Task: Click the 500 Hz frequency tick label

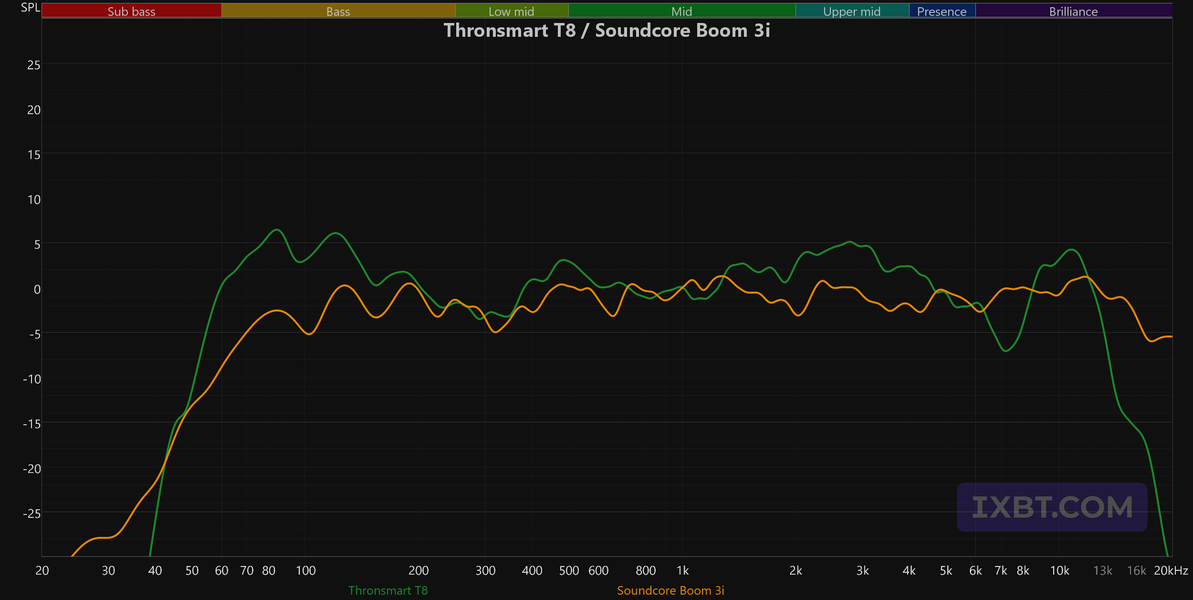Action: (x=569, y=570)
